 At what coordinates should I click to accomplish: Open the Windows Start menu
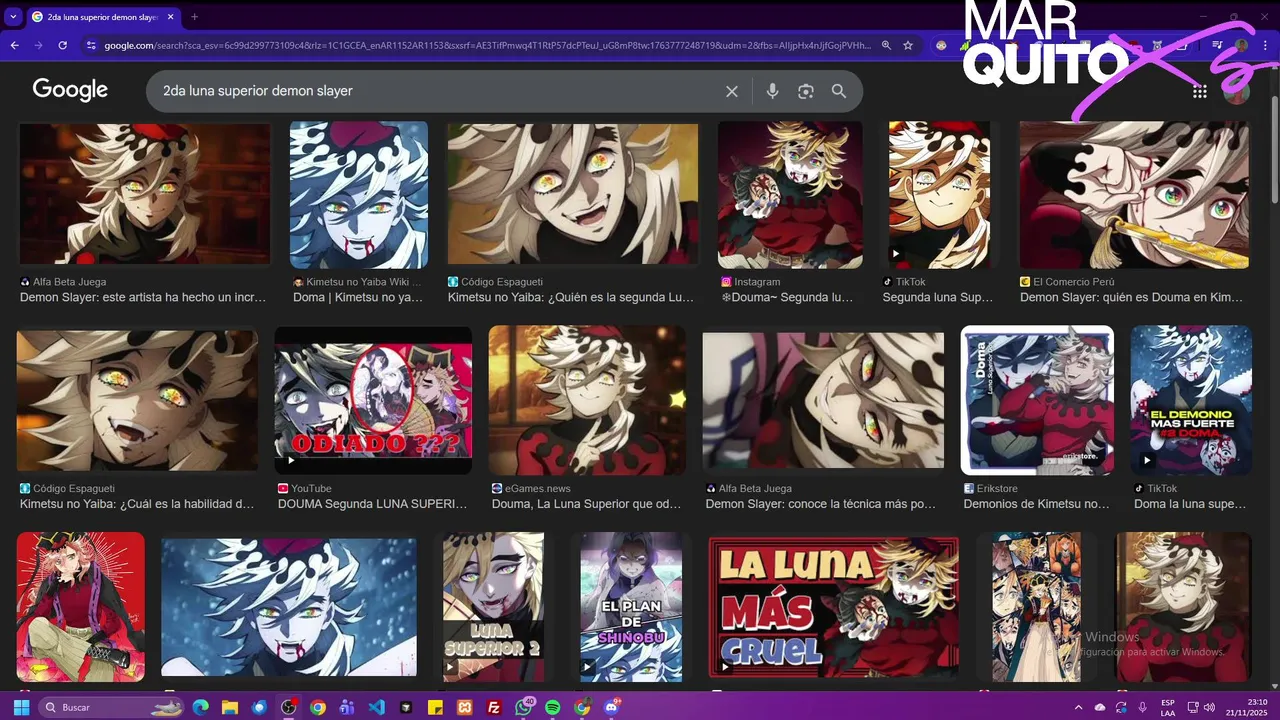tap(21, 707)
